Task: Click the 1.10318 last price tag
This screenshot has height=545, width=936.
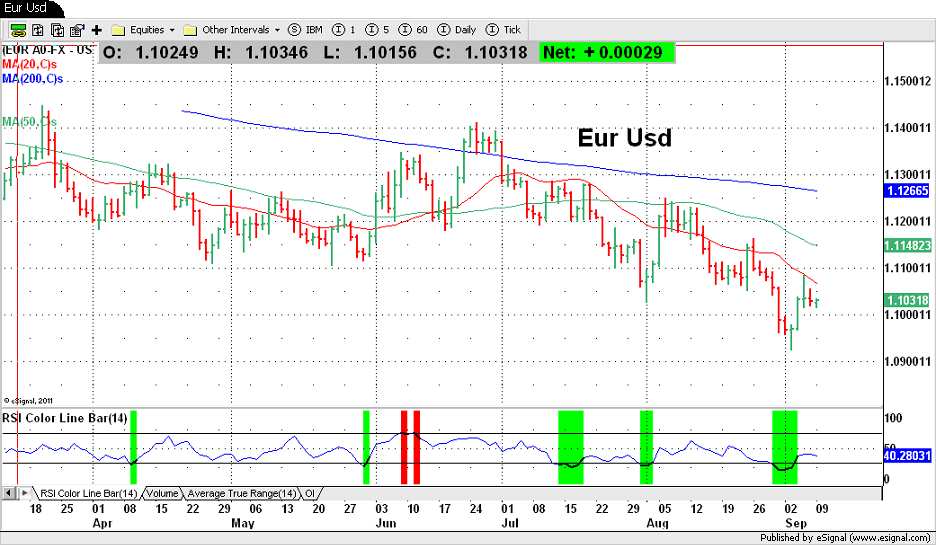Action: point(907,300)
